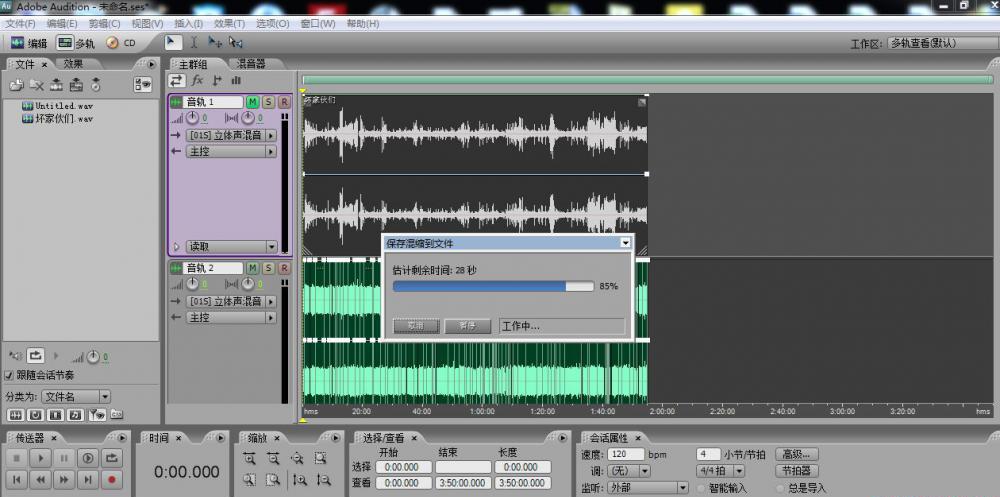Open 窗口(W) menu

(x=318, y=24)
